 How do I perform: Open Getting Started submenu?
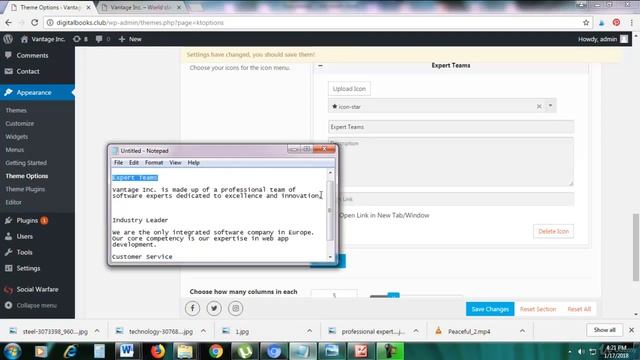[x=26, y=163]
